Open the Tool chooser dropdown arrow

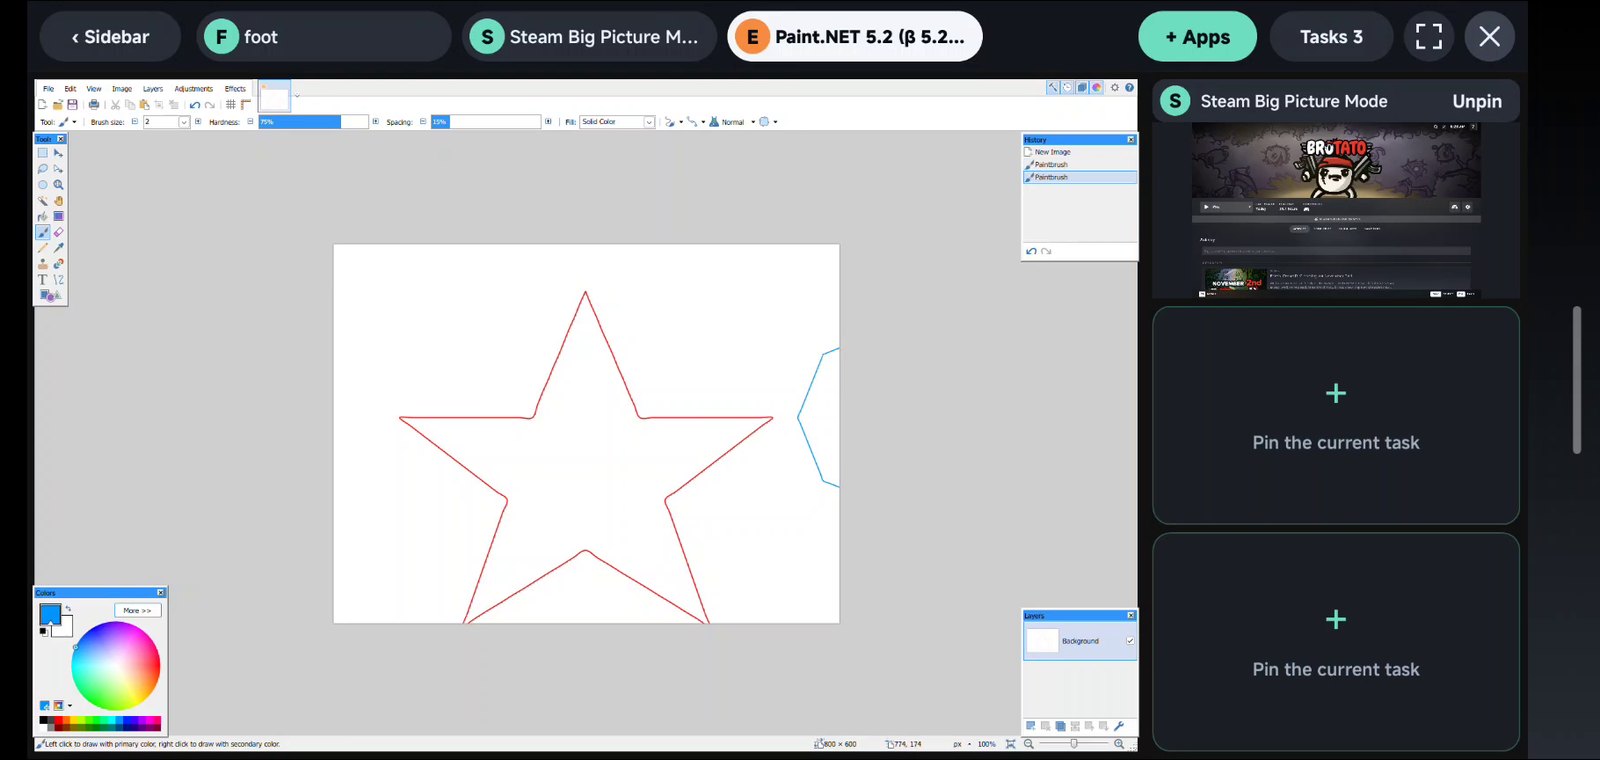(x=74, y=122)
